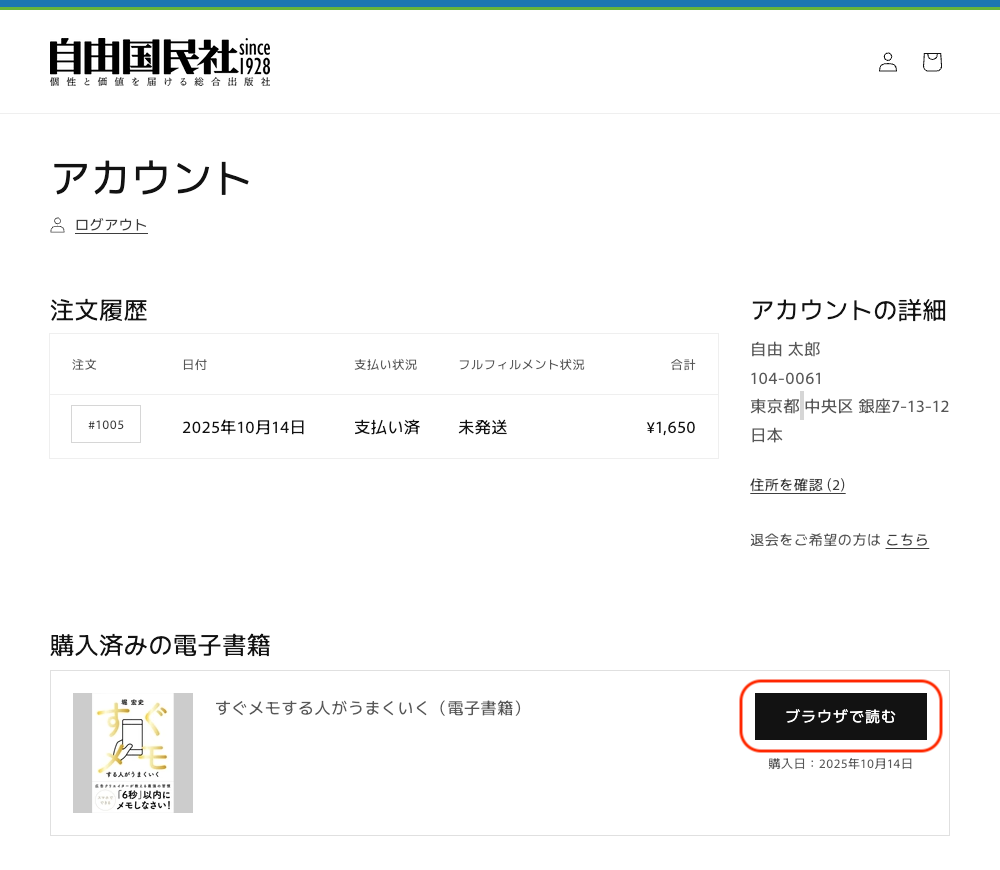The height and width of the screenshot is (870, 1000).
Task: Click the order total ¥1,650
Action: (671, 427)
